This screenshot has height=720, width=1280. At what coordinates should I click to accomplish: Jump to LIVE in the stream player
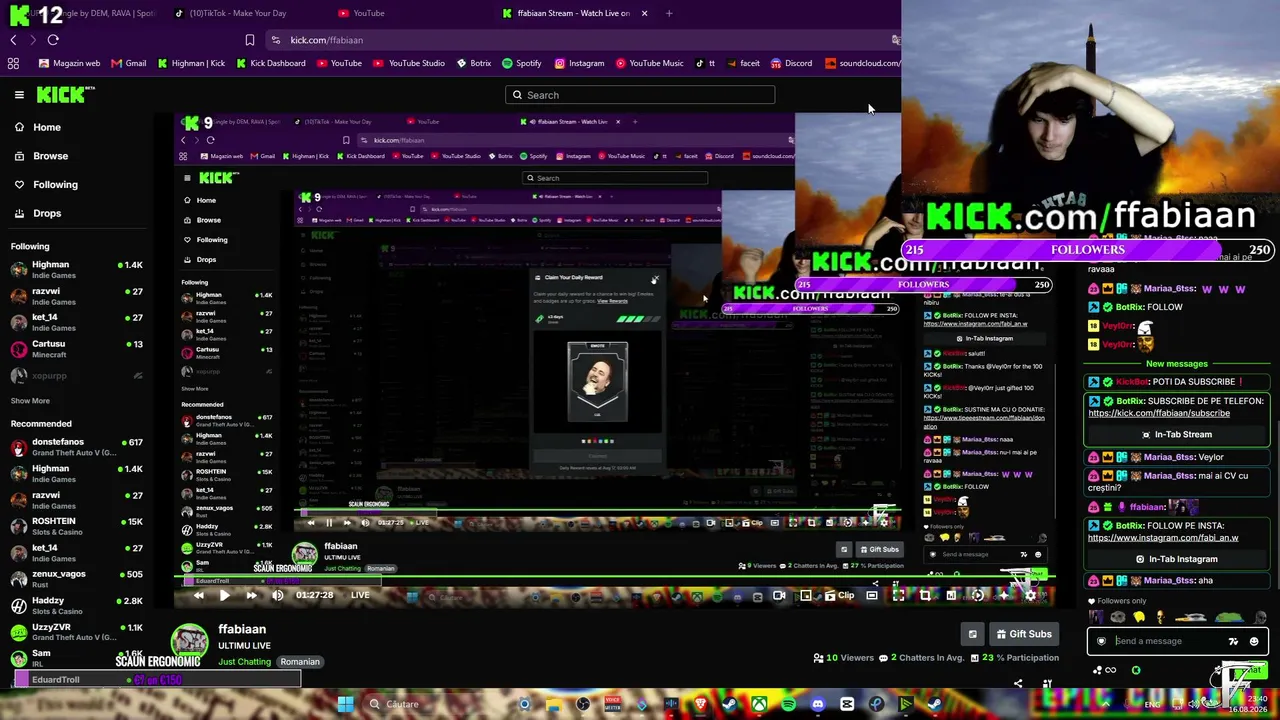[360, 595]
